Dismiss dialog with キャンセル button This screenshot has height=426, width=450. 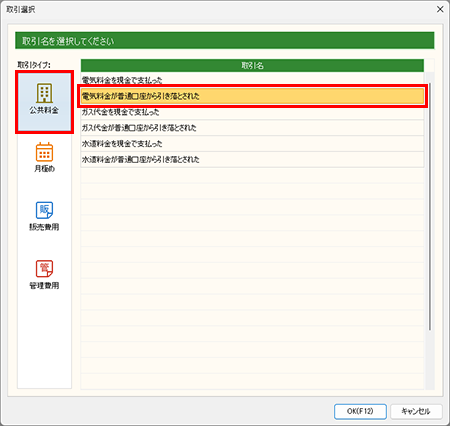tap(416, 411)
